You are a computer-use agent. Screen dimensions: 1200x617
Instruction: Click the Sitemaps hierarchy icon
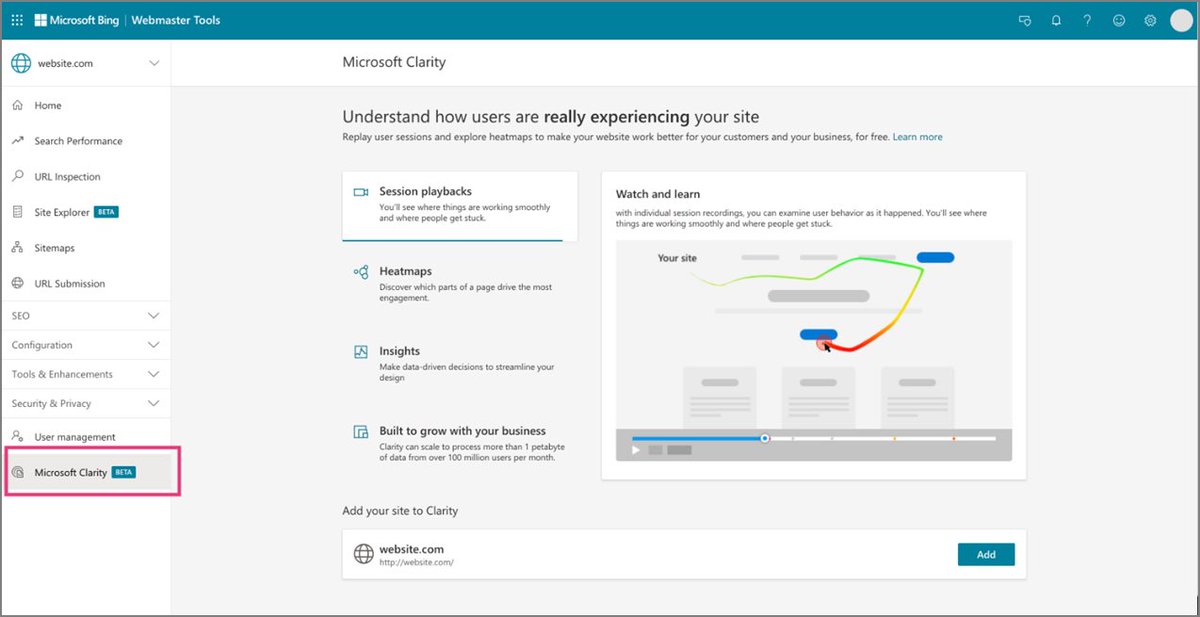coord(17,247)
